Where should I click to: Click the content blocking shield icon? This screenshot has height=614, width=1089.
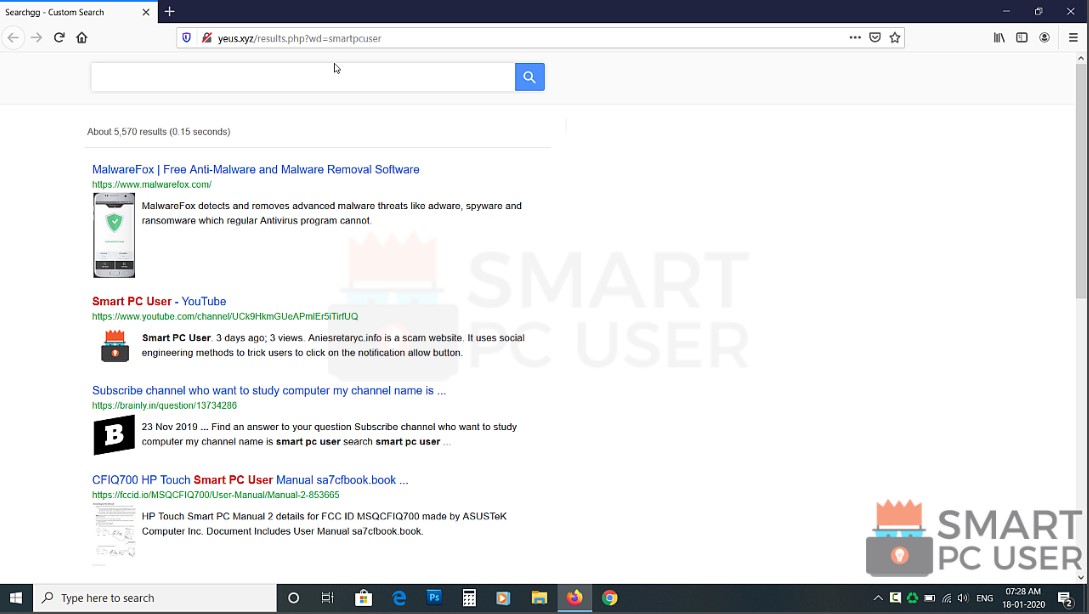click(188, 38)
